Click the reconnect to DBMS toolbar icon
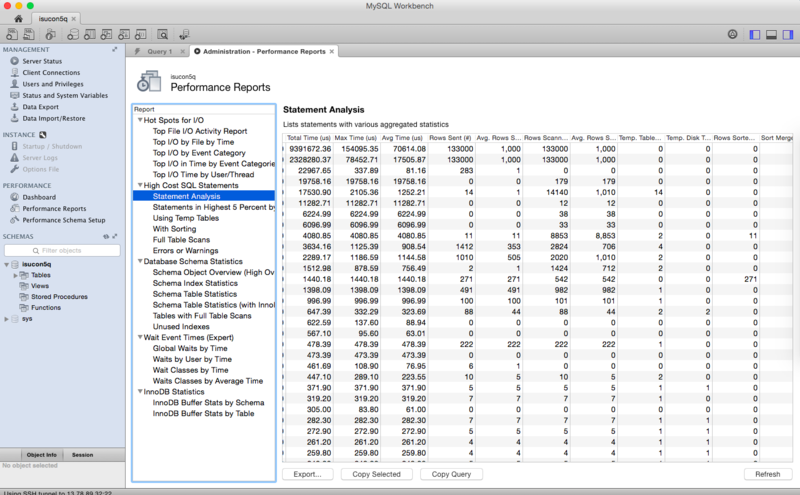The image size is (800, 495). 184,34
